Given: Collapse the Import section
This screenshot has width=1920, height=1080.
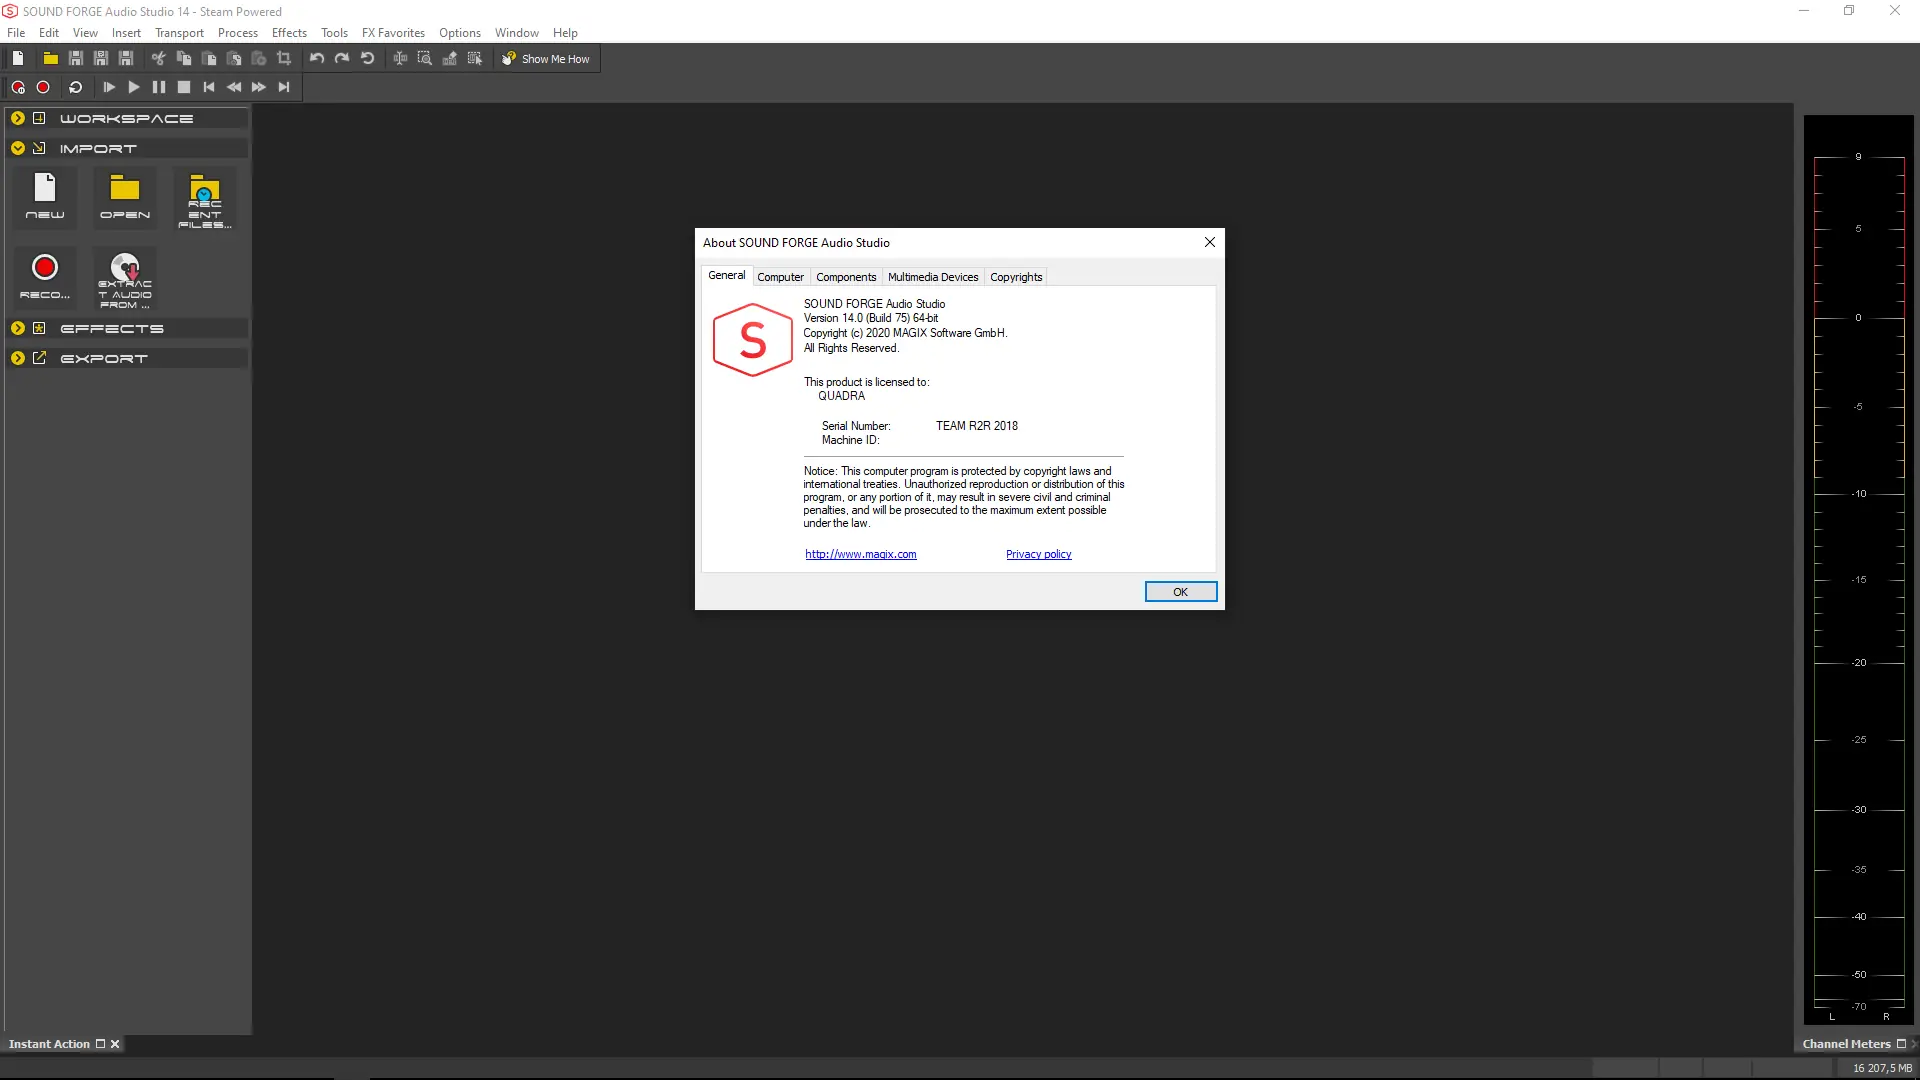Looking at the screenshot, I should [18, 148].
